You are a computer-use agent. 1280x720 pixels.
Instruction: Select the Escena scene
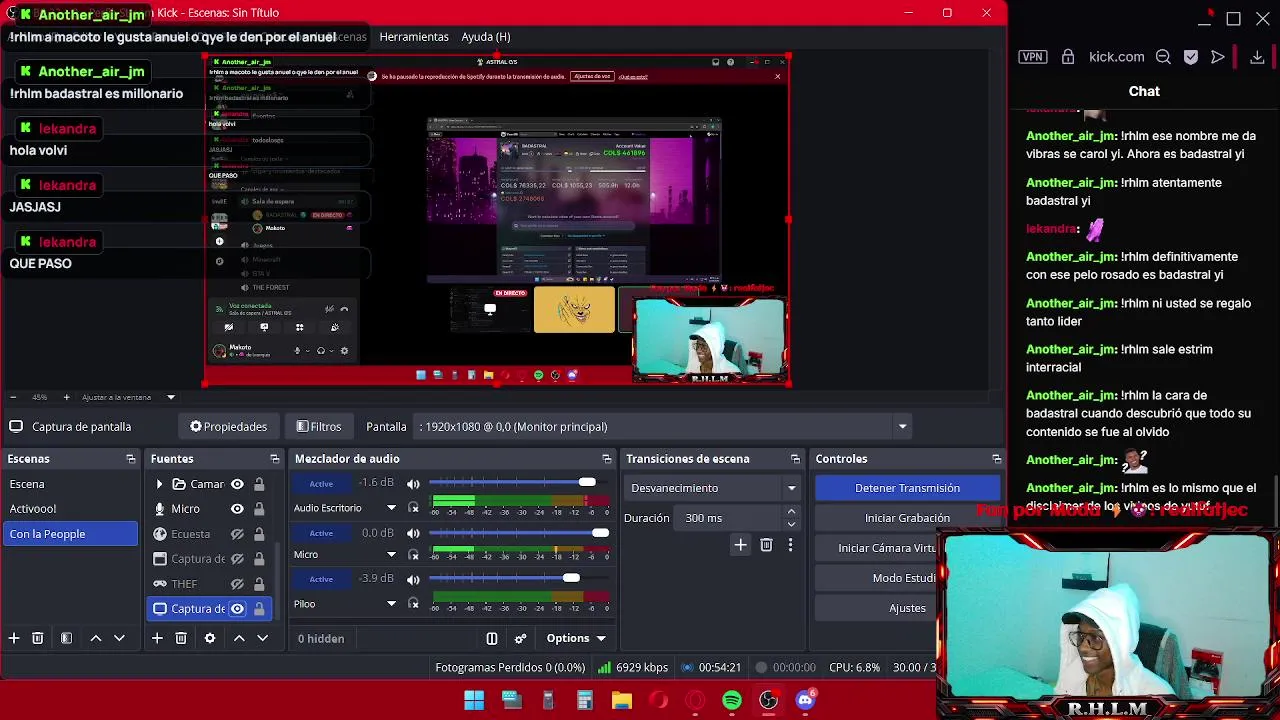70,484
